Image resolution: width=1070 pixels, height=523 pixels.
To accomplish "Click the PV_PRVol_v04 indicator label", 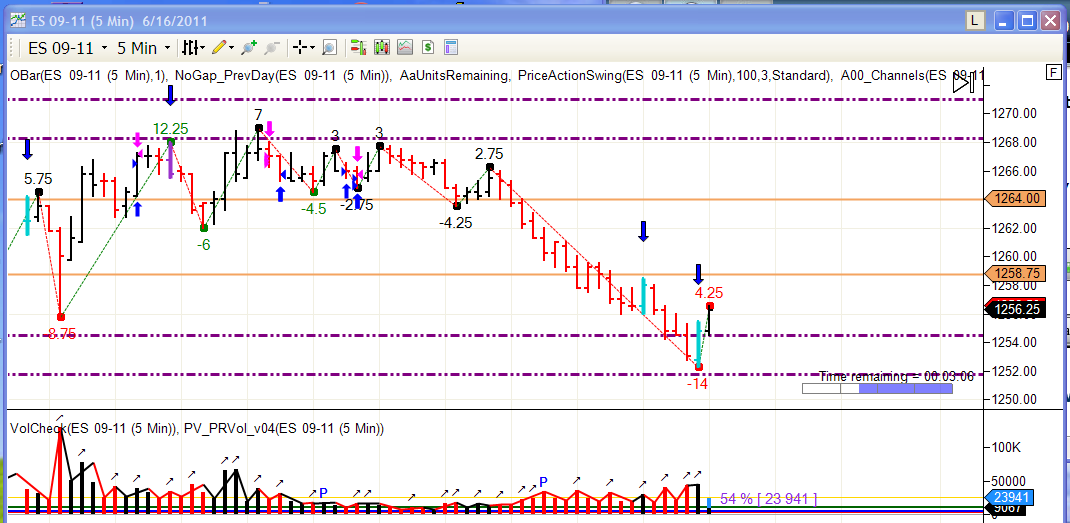I will point(284,429).
